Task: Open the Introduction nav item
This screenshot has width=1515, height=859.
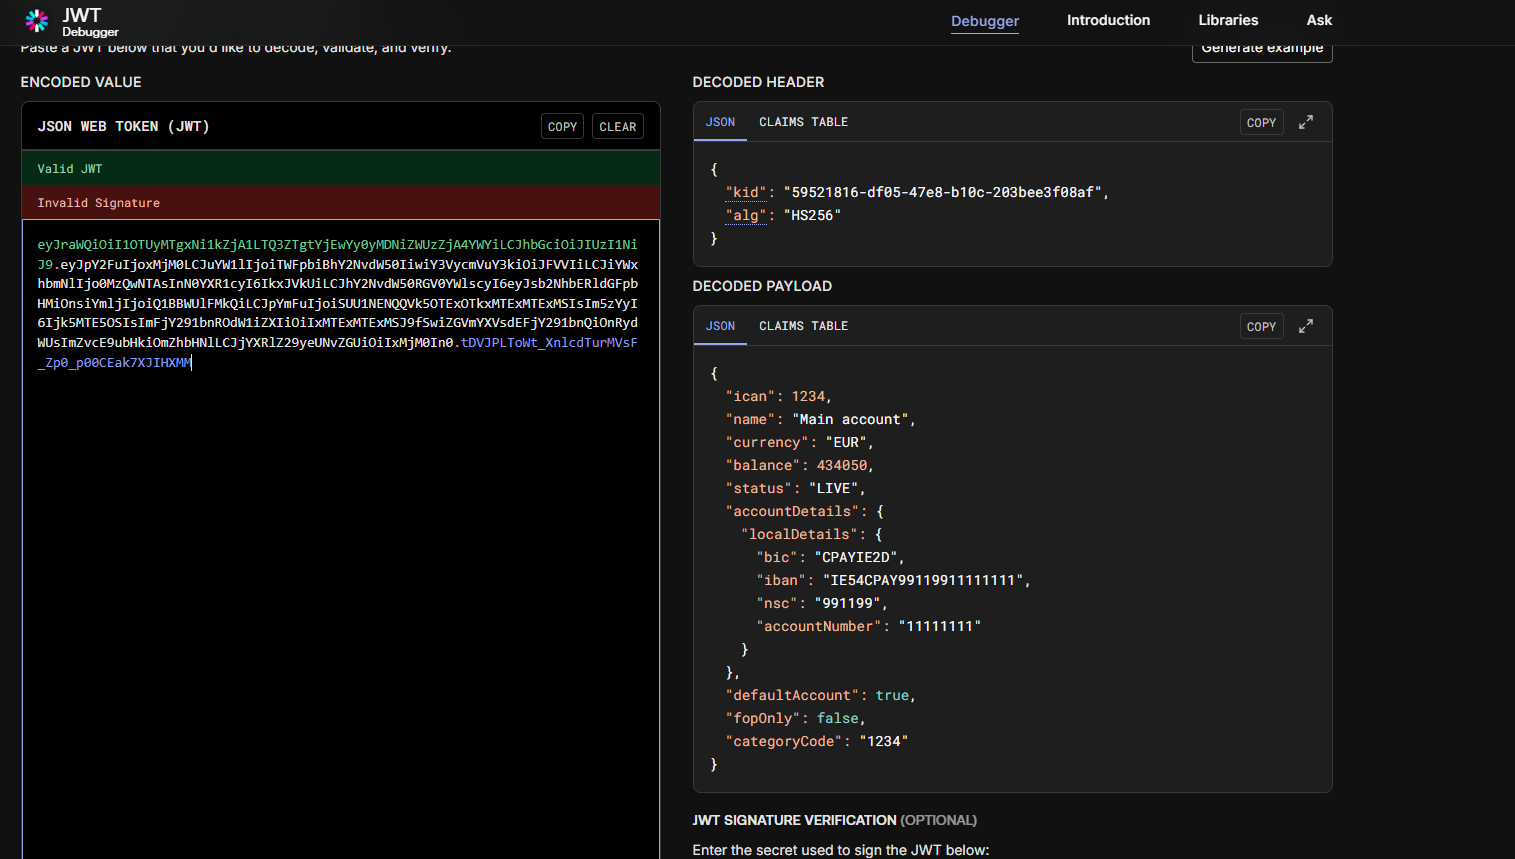Action: coord(1108,20)
